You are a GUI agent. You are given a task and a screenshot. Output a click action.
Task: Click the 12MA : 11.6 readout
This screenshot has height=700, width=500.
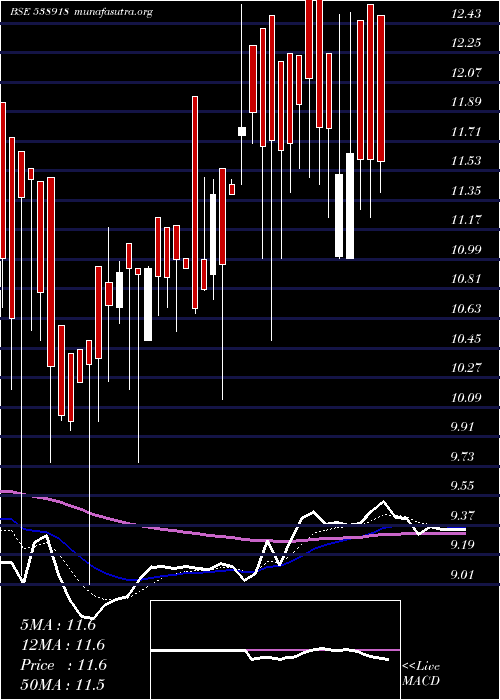click(63, 645)
